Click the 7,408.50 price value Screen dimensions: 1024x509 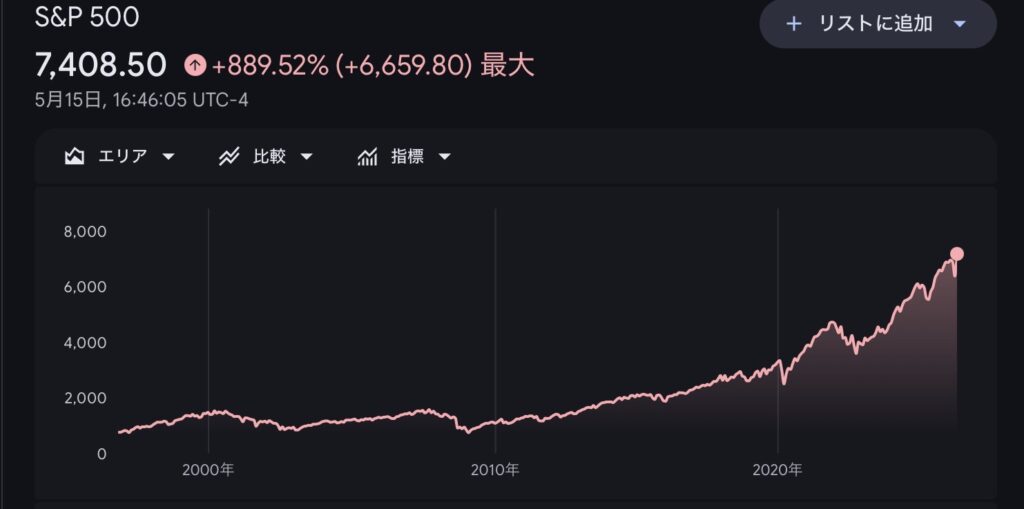(x=101, y=65)
